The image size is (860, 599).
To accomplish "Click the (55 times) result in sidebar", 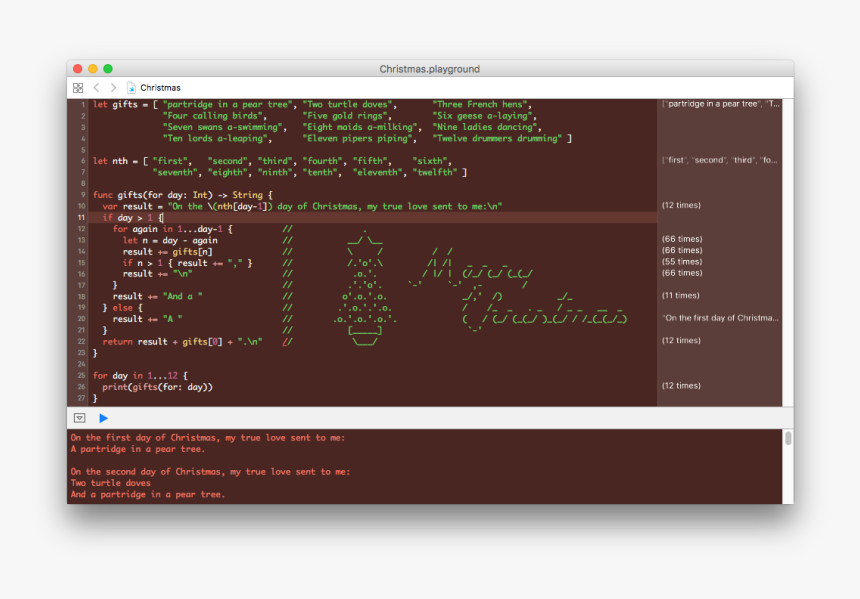I will tap(682, 262).
